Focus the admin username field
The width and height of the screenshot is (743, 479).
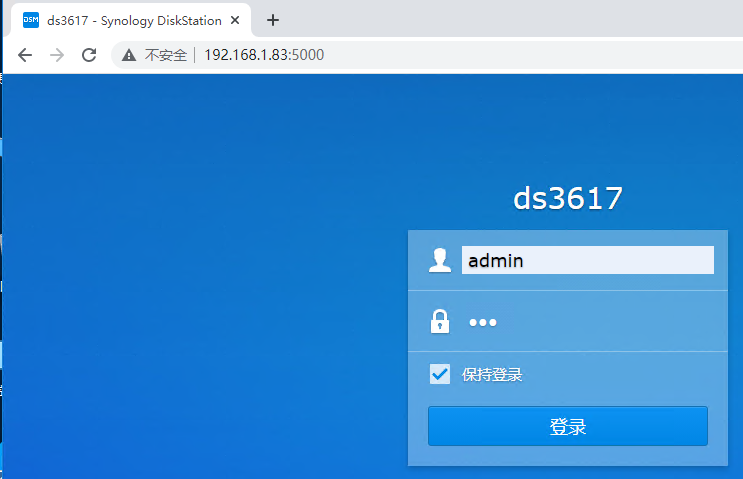(x=587, y=260)
